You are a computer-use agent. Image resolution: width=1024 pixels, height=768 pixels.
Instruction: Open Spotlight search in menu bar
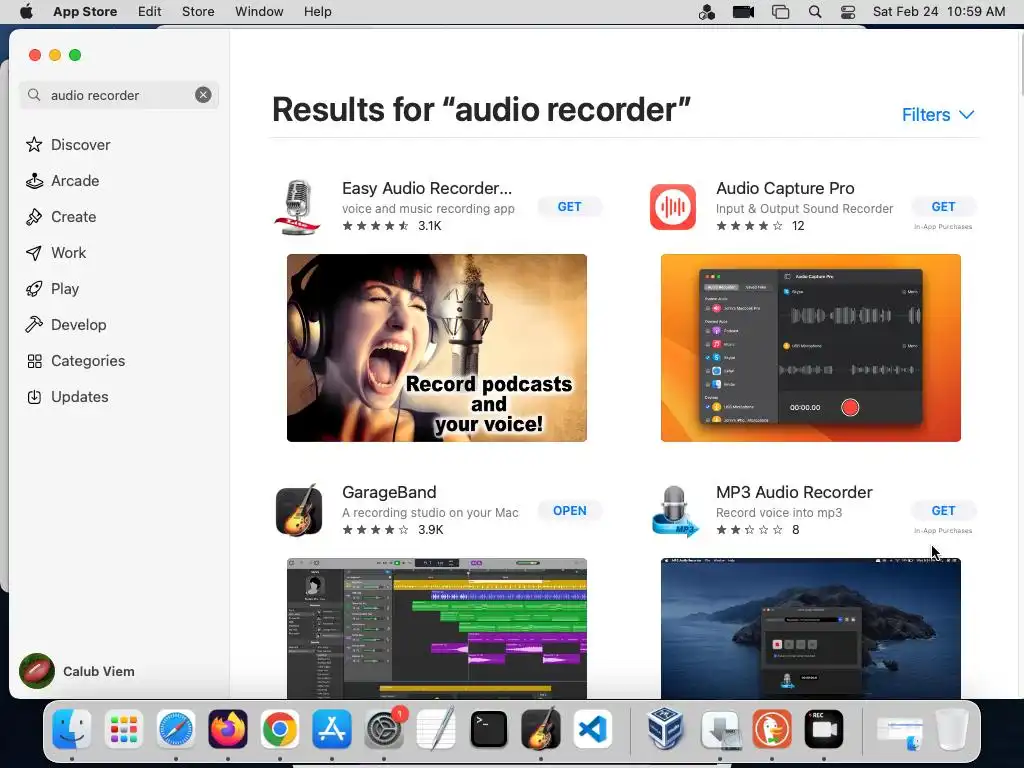click(814, 12)
